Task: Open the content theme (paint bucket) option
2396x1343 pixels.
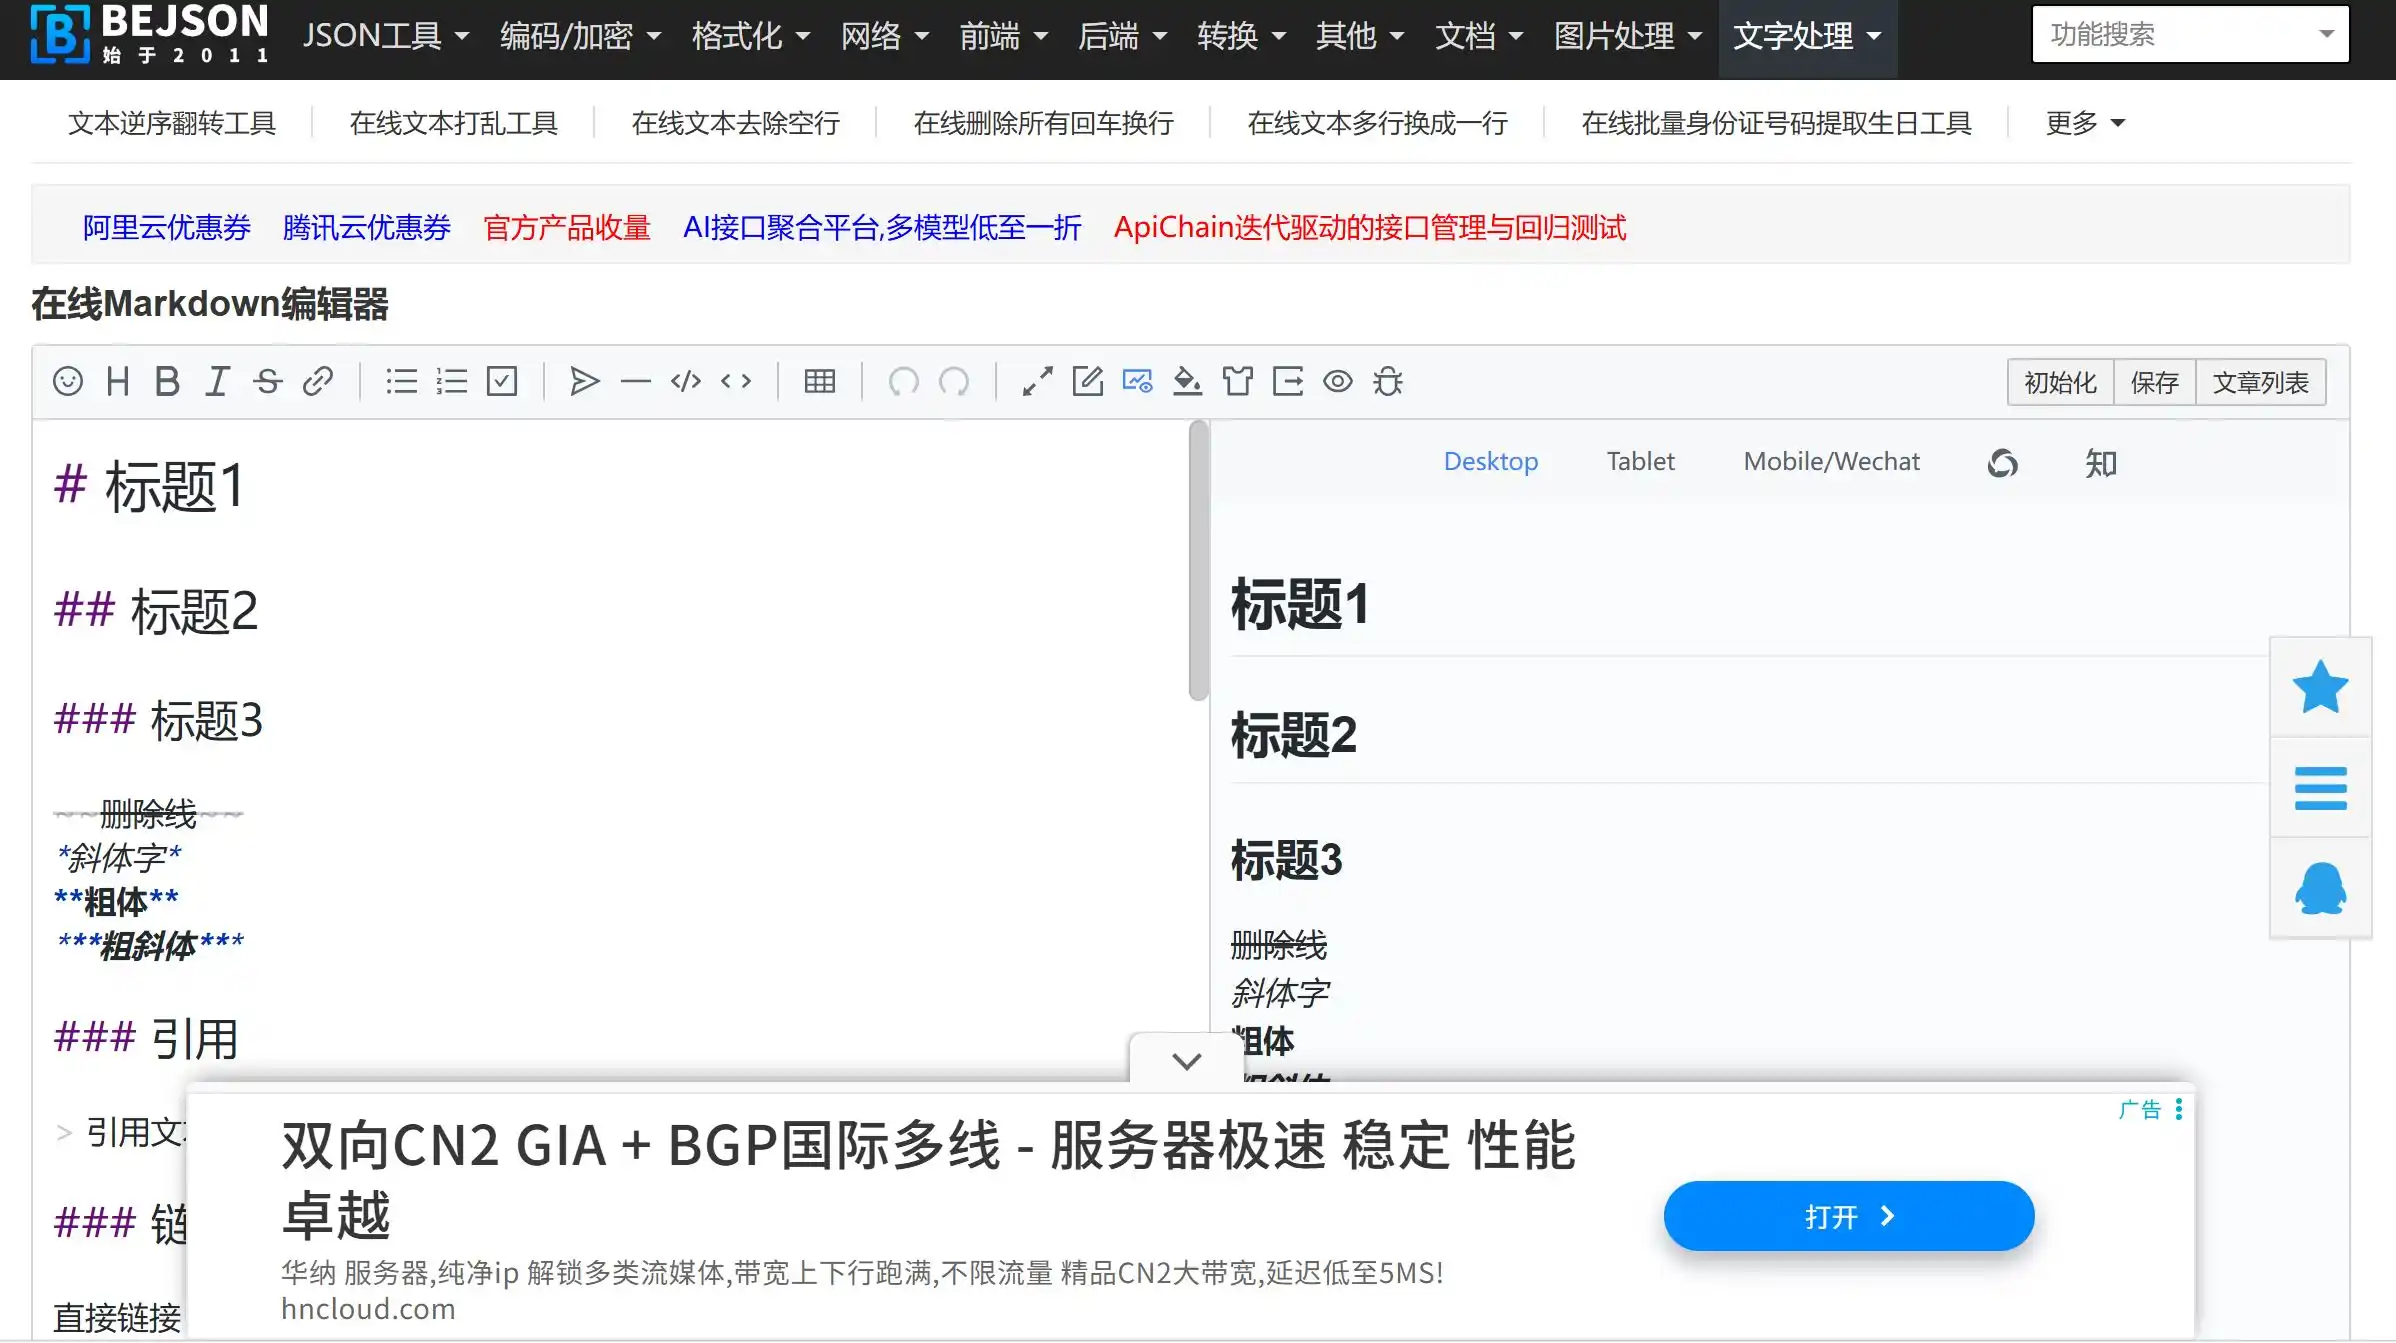Action: pos(1187,381)
